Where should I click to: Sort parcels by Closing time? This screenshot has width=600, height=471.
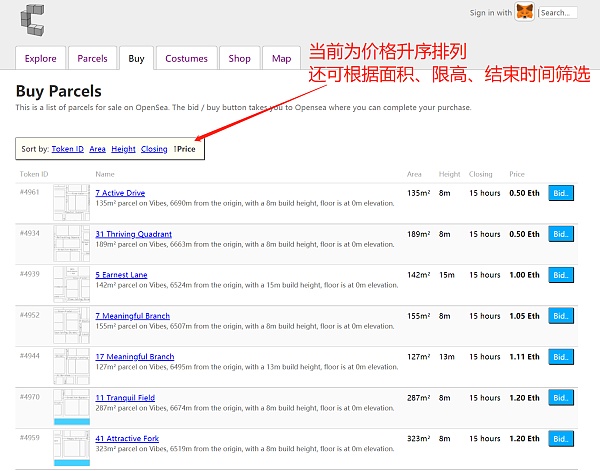154,149
